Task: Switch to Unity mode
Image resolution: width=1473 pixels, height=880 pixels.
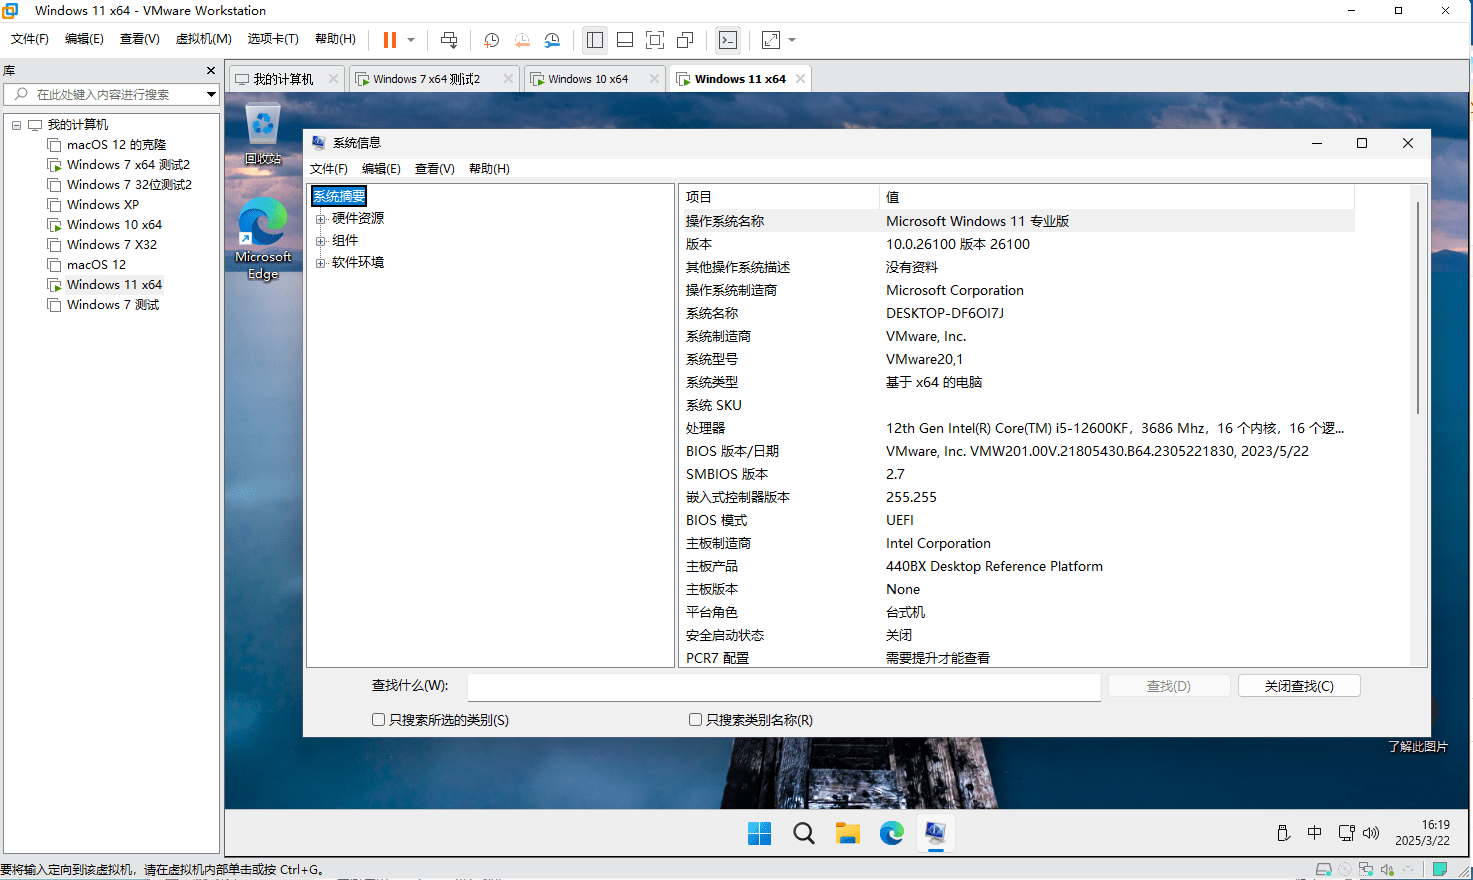Action: tap(685, 40)
